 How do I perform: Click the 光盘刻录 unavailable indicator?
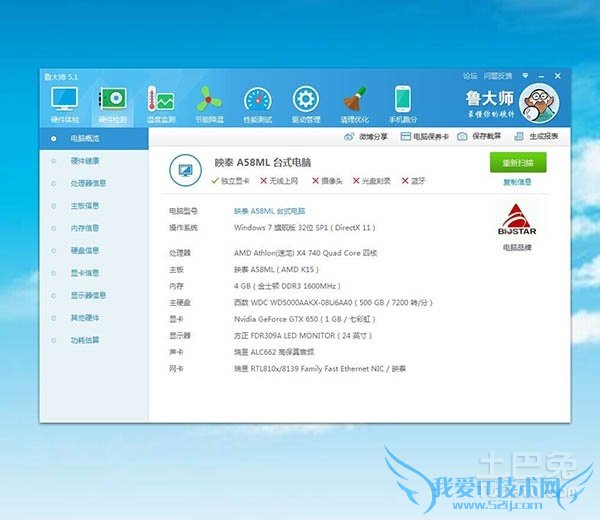[372, 181]
